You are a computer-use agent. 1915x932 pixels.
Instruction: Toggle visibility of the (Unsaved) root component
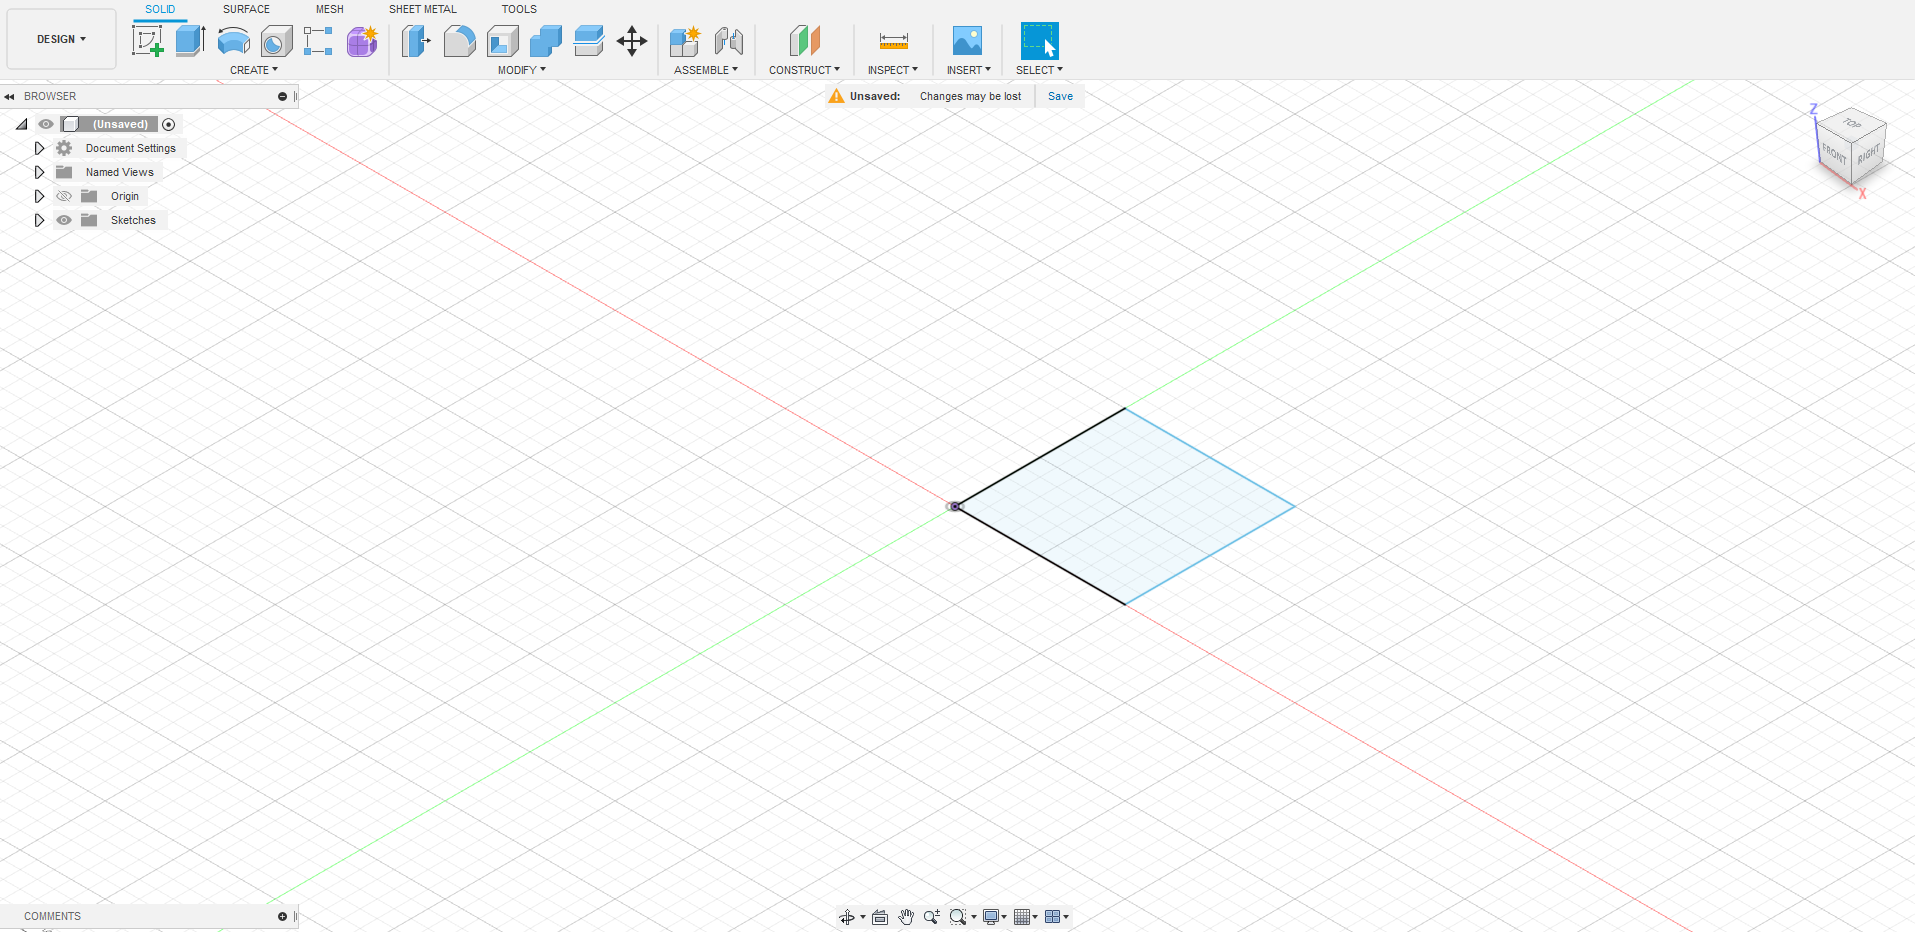tap(46, 124)
